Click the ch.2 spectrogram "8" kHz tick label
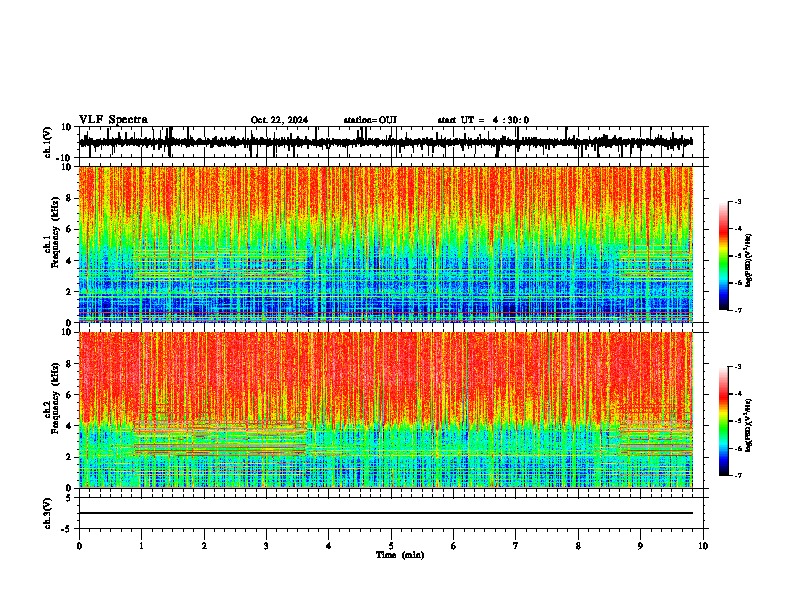 69,364
